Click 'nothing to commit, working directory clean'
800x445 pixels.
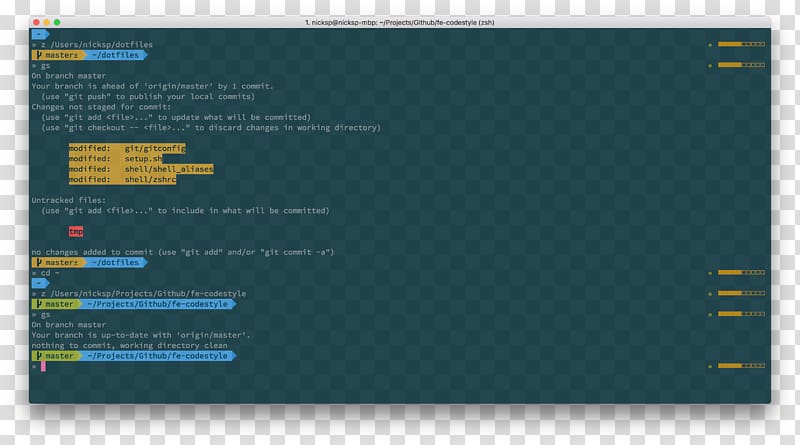(x=130, y=345)
